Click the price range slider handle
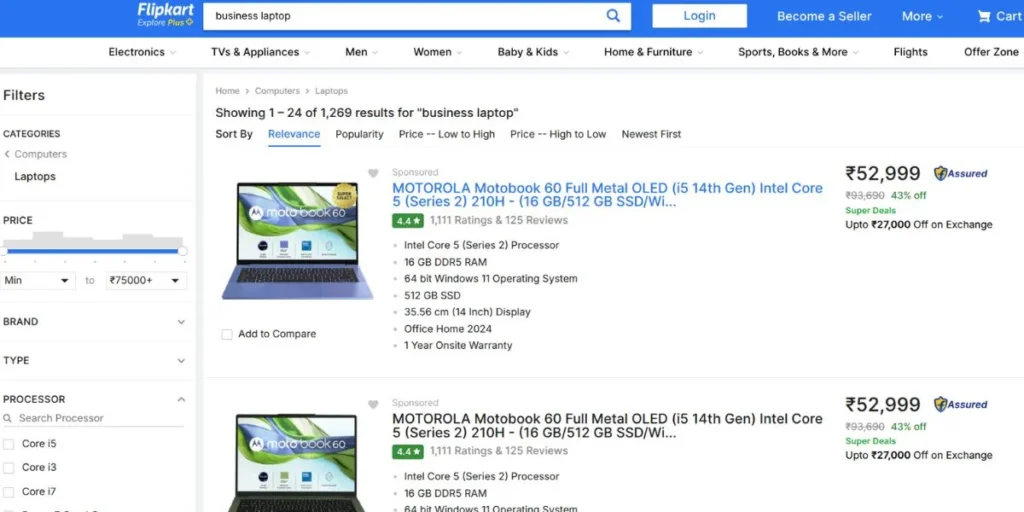This screenshot has width=1024, height=512. pyautogui.click(x=182, y=251)
